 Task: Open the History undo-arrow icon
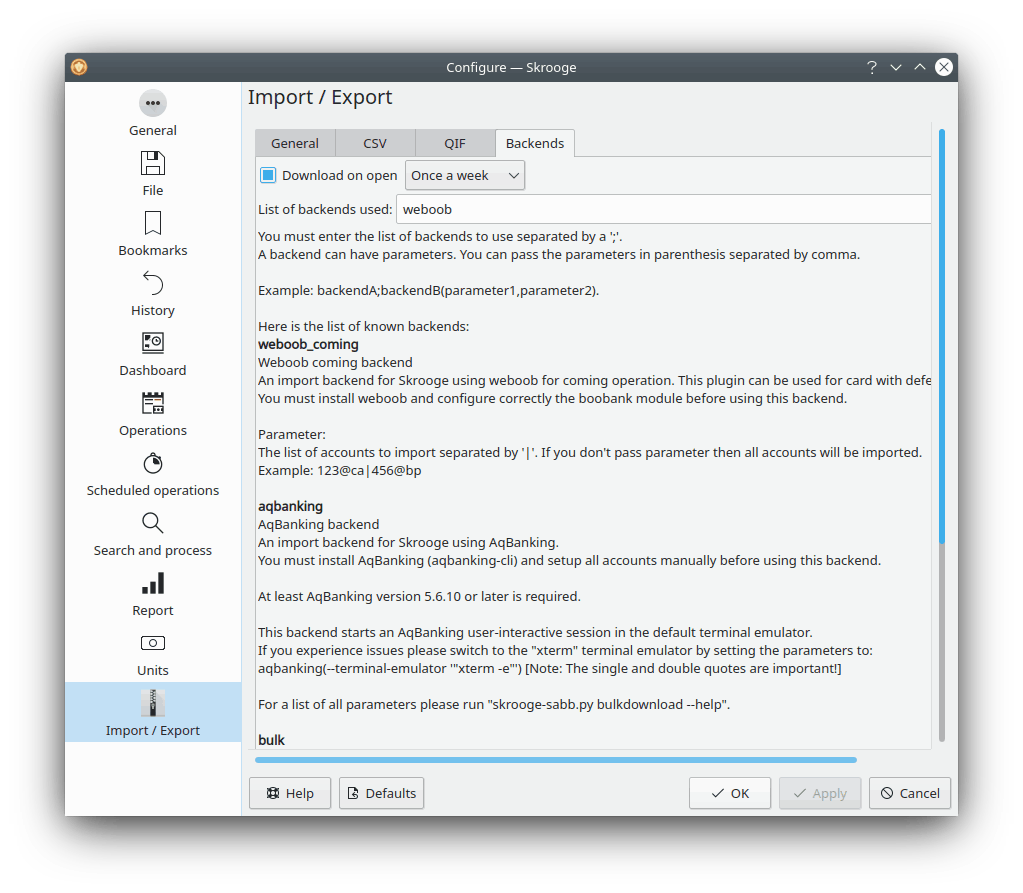(x=153, y=283)
